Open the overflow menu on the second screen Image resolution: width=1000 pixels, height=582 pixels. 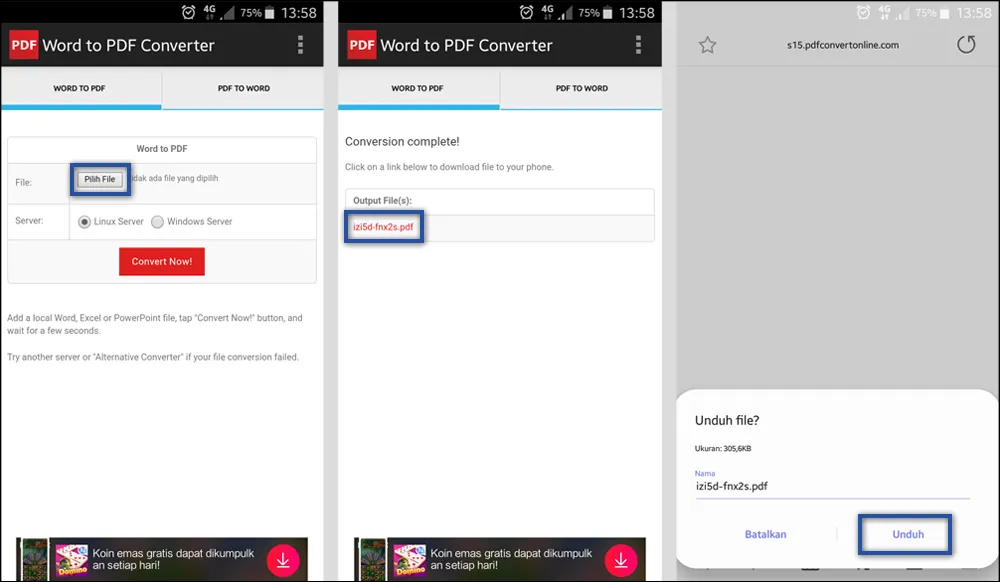click(x=638, y=45)
